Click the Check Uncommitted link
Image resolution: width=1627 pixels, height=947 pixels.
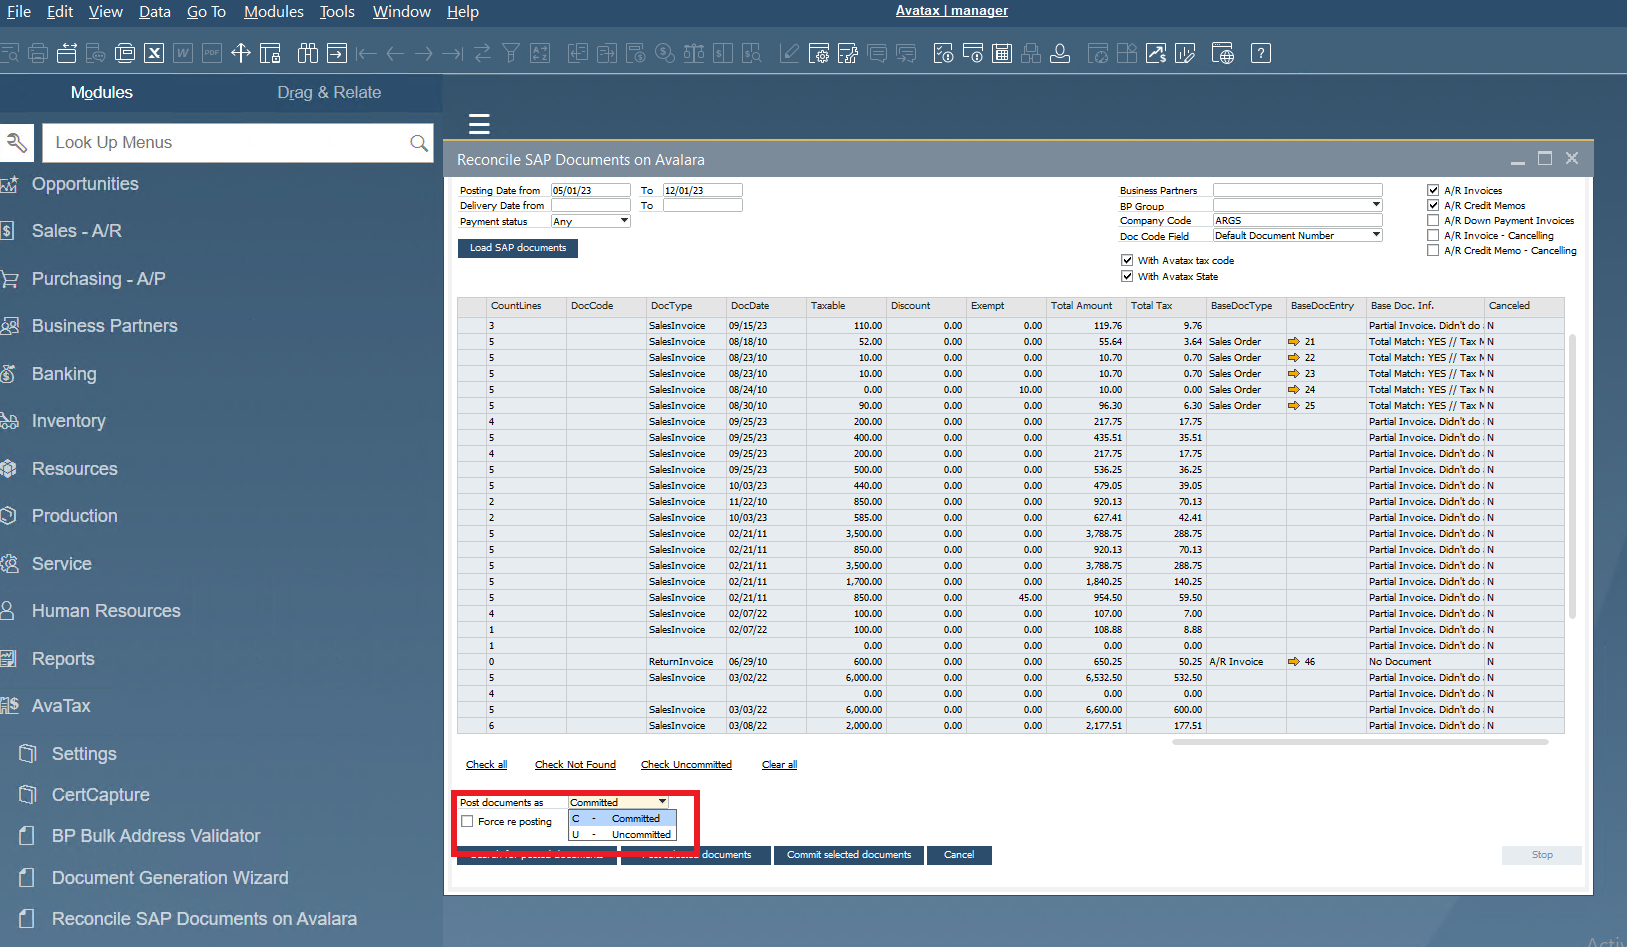pos(686,765)
